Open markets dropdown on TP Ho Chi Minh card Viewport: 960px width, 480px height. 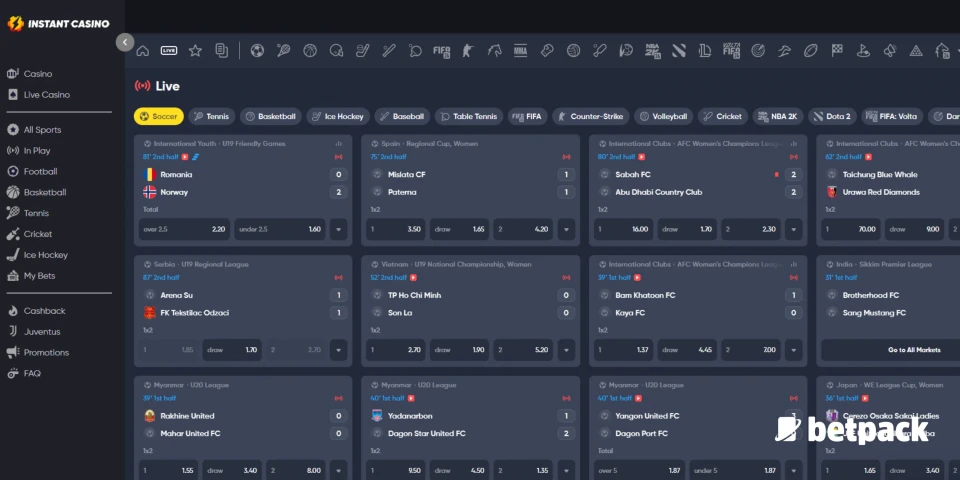pos(565,350)
